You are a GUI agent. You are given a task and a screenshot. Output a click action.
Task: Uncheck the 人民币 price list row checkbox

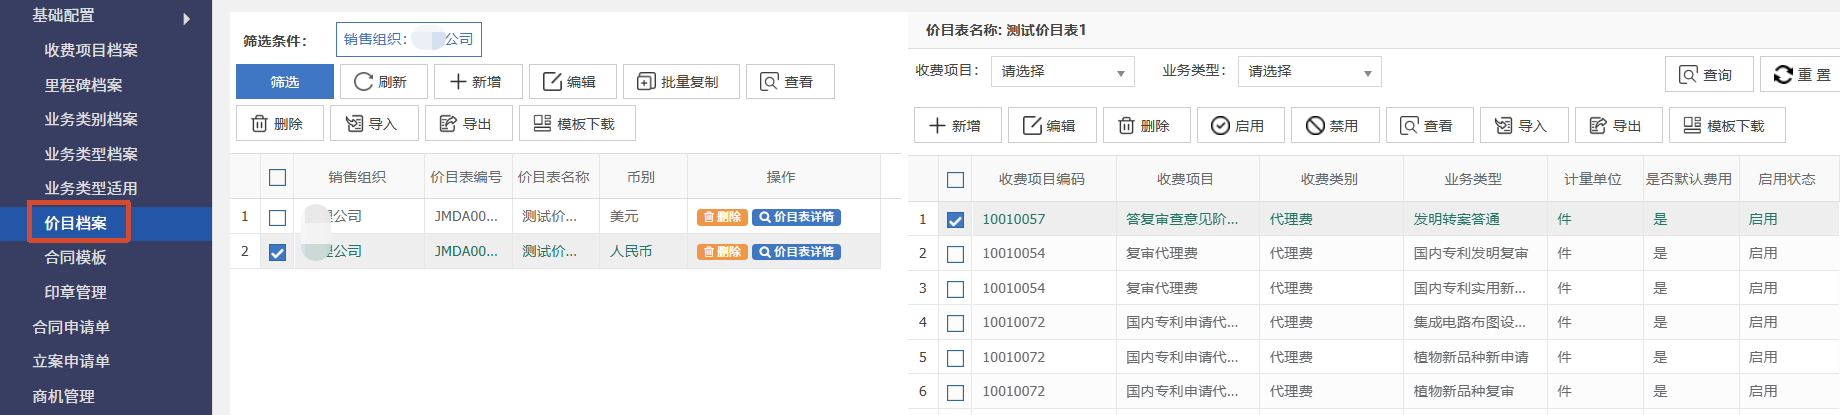[278, 253]
